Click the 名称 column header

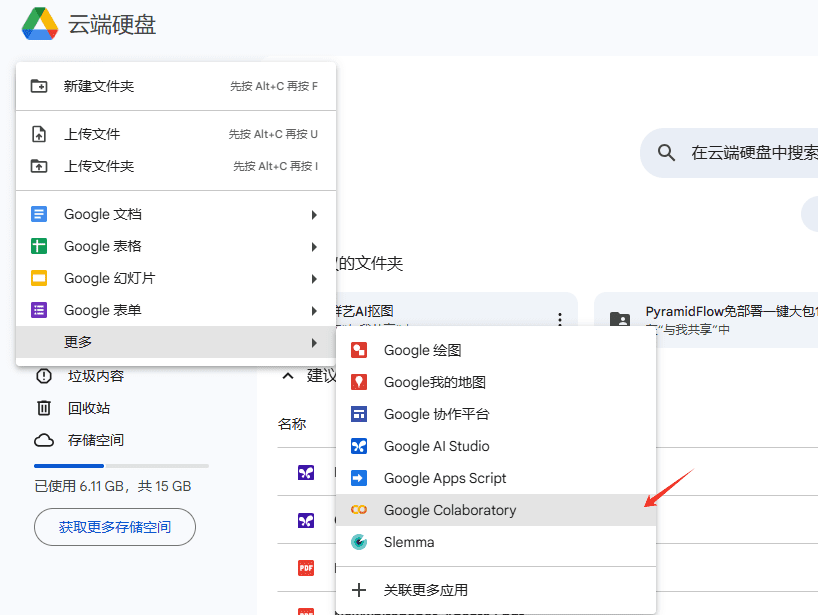pyautogui.click(x=292, y=424)
